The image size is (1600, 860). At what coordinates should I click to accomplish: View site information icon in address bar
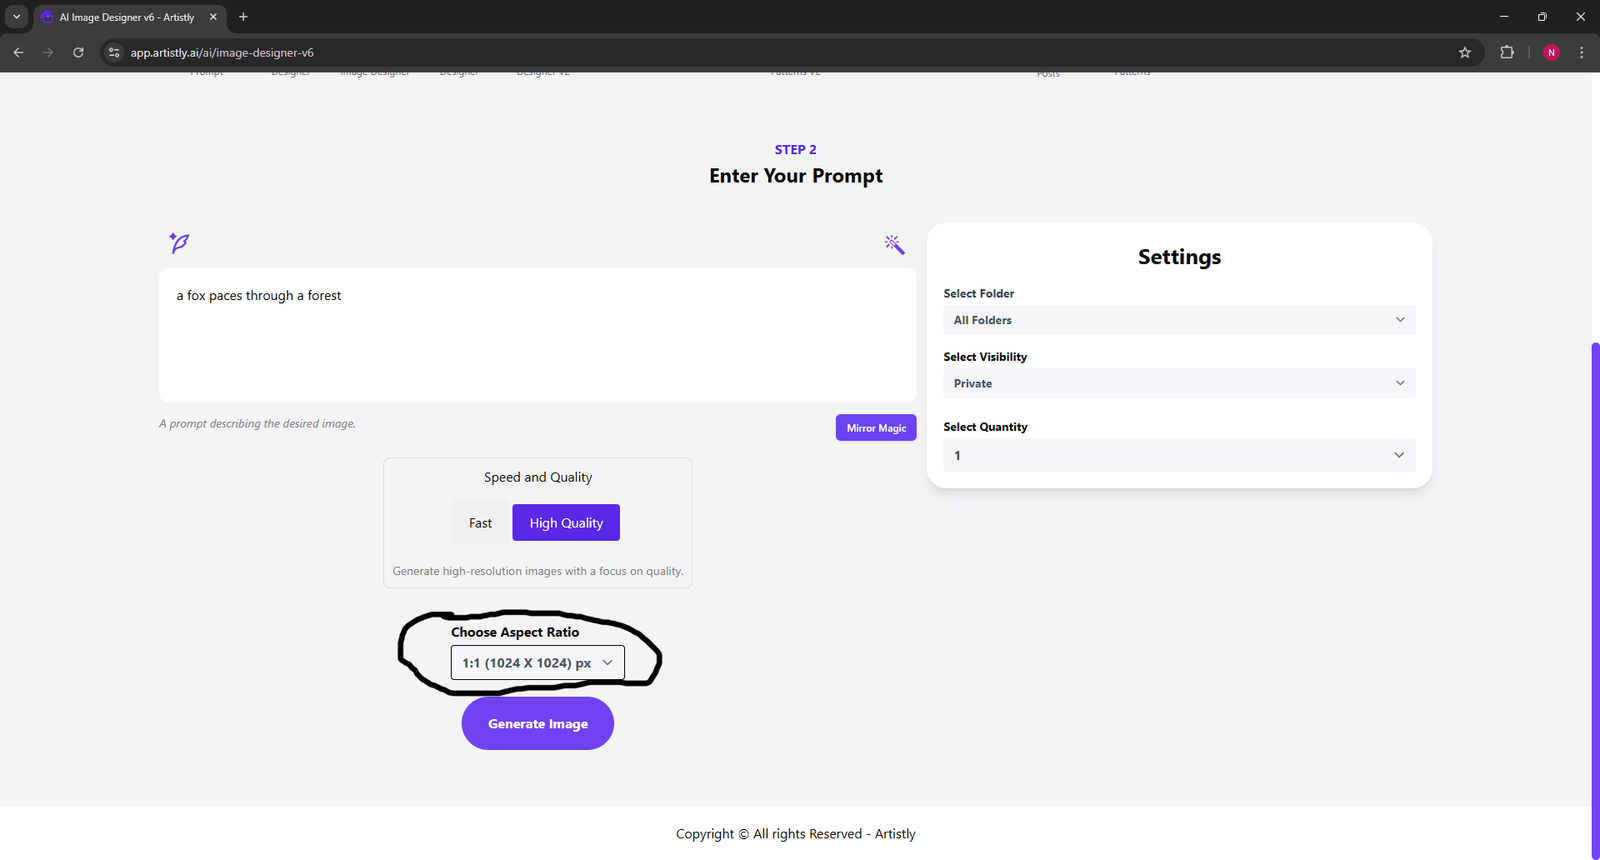[x=114, y=53]
